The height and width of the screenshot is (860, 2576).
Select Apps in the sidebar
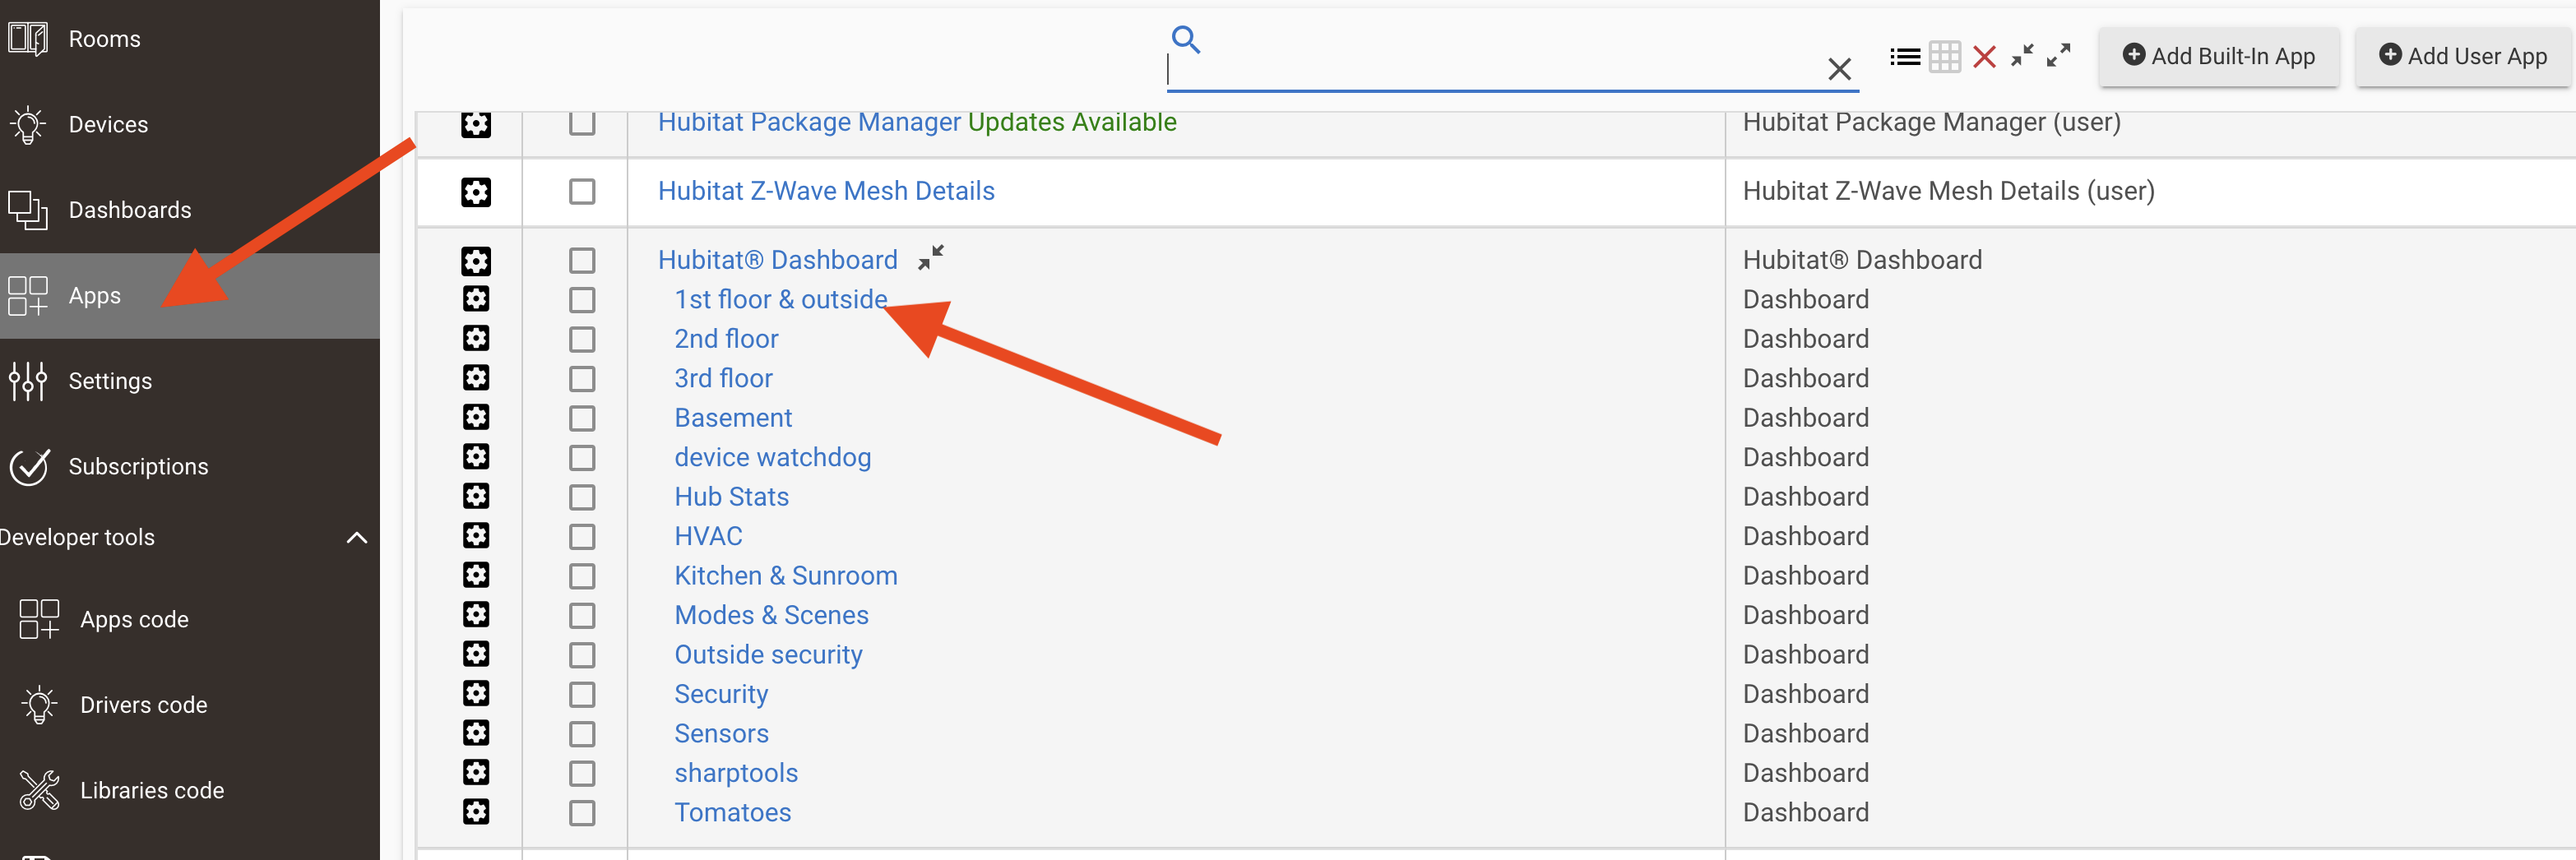(190, 296)
